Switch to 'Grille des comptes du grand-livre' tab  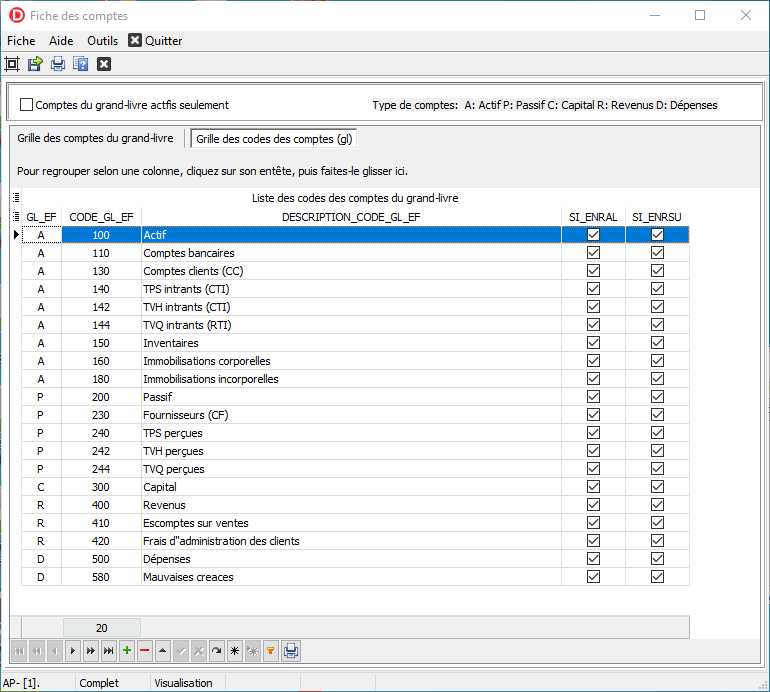pos(95,138)
